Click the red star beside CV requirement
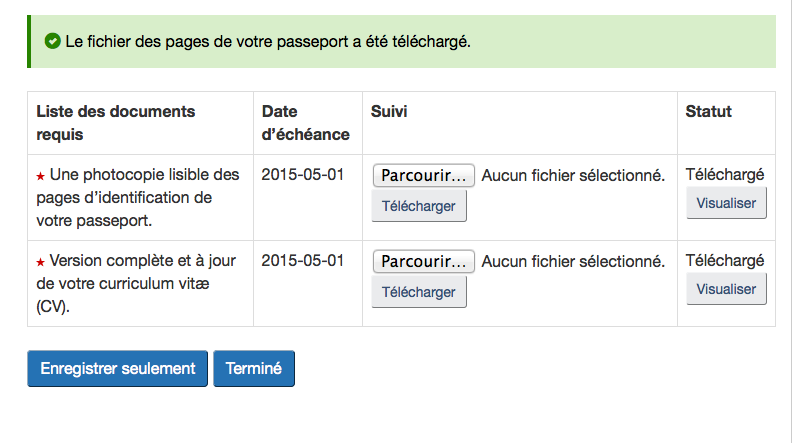 (41, 262)
